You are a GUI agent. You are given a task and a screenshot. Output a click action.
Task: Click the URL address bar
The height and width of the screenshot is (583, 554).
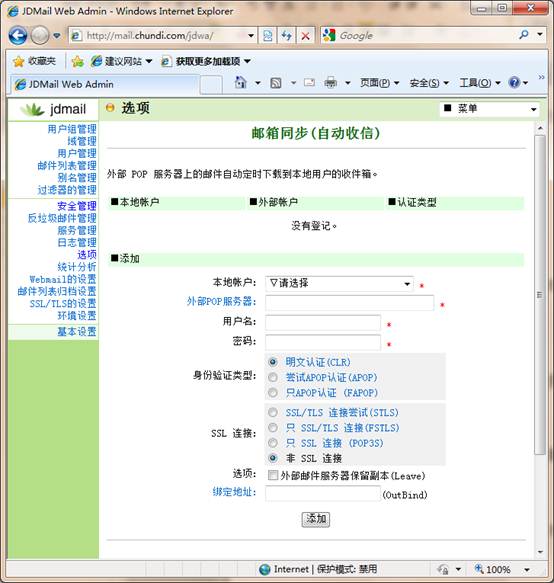tap(164, 36)
